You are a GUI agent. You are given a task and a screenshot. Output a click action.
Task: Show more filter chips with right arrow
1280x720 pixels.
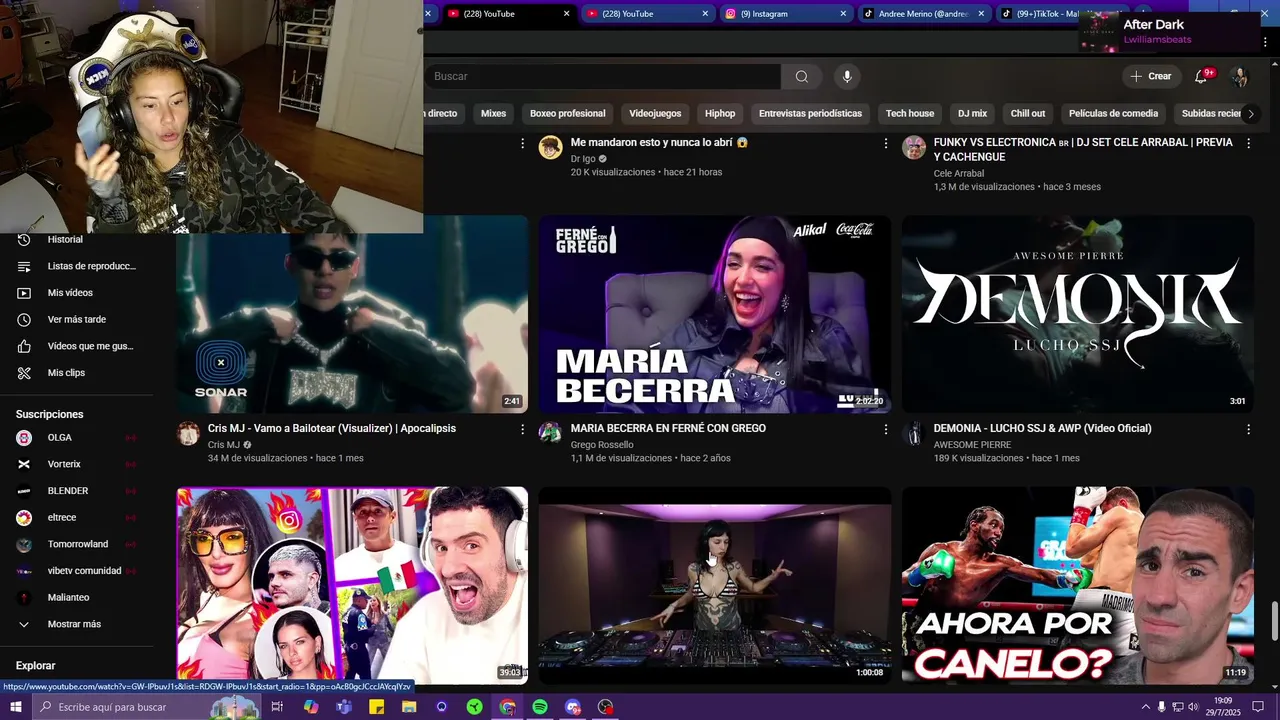[x=1250, y=114]
